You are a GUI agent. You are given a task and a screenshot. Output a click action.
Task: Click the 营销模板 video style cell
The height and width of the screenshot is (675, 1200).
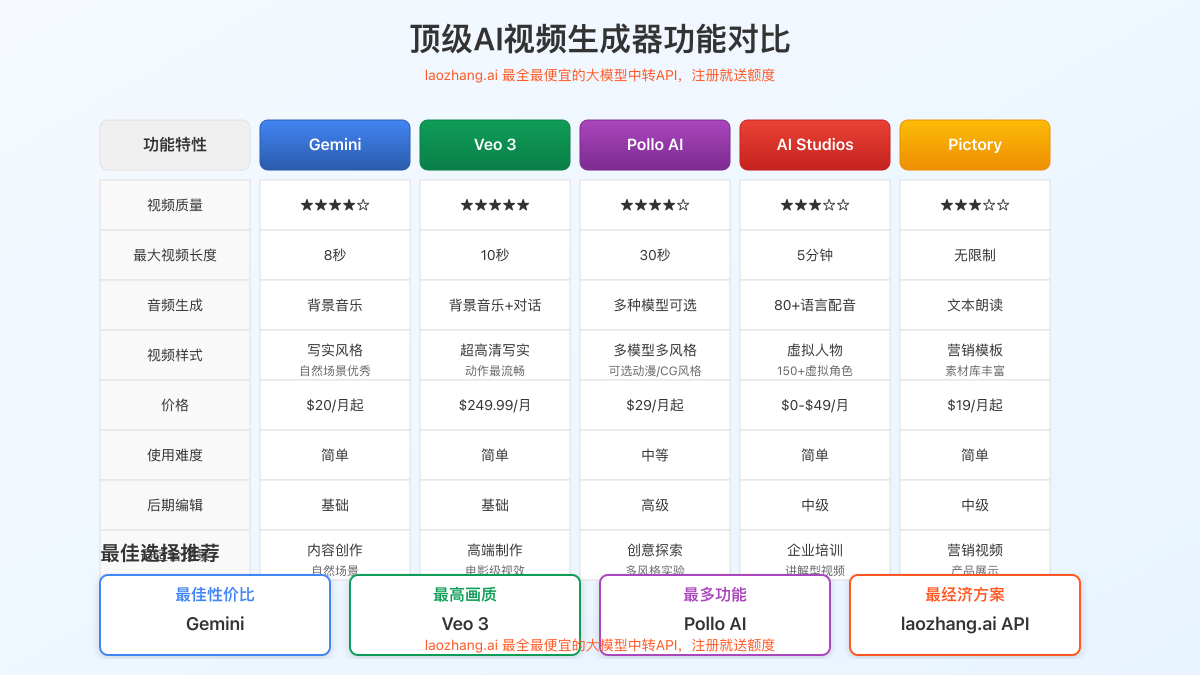pyautogui.click(x=975, y=355)
